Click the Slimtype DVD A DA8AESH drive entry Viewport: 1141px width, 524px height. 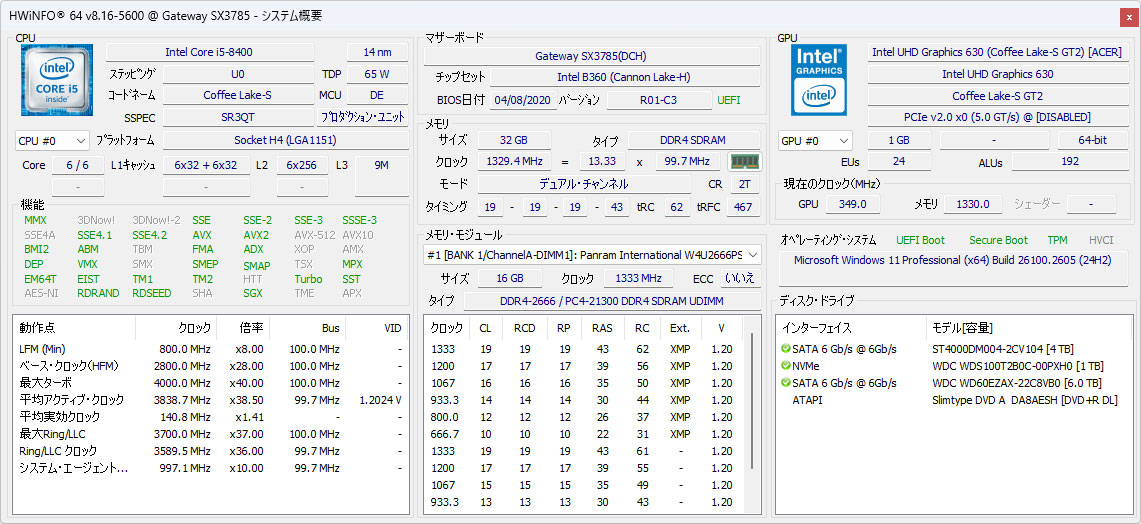coord(1025,400)
